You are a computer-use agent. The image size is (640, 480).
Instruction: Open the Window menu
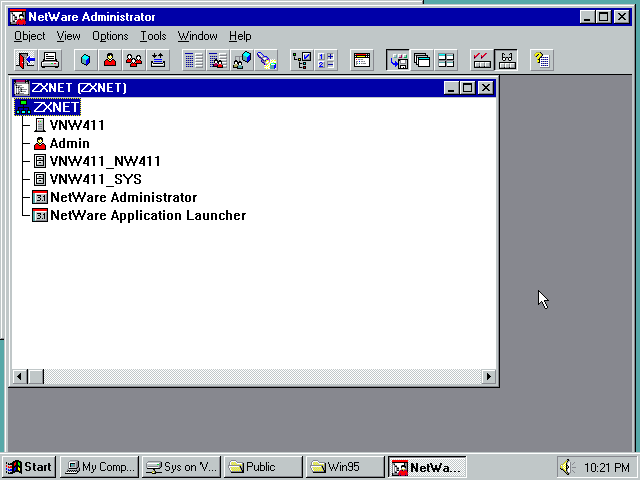[x=198, y=36]
